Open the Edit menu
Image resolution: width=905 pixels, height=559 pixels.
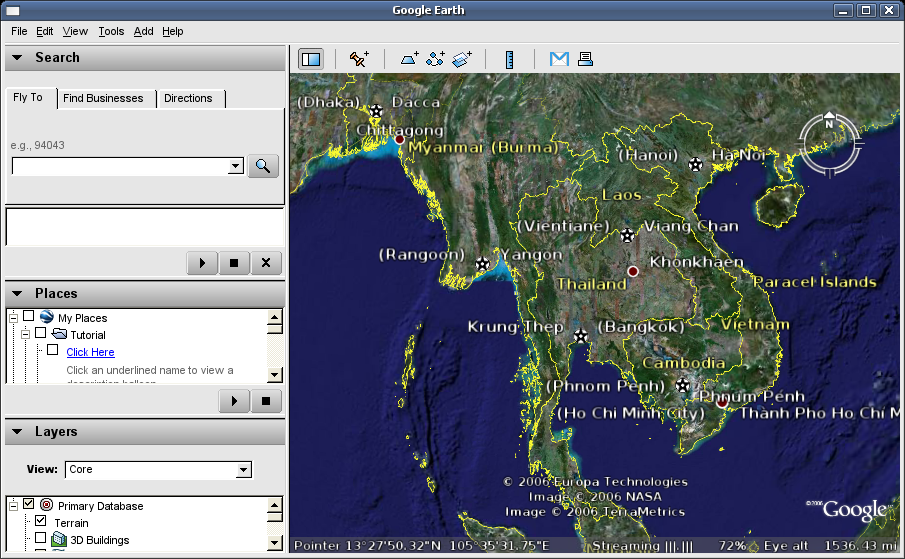(44, 31)
